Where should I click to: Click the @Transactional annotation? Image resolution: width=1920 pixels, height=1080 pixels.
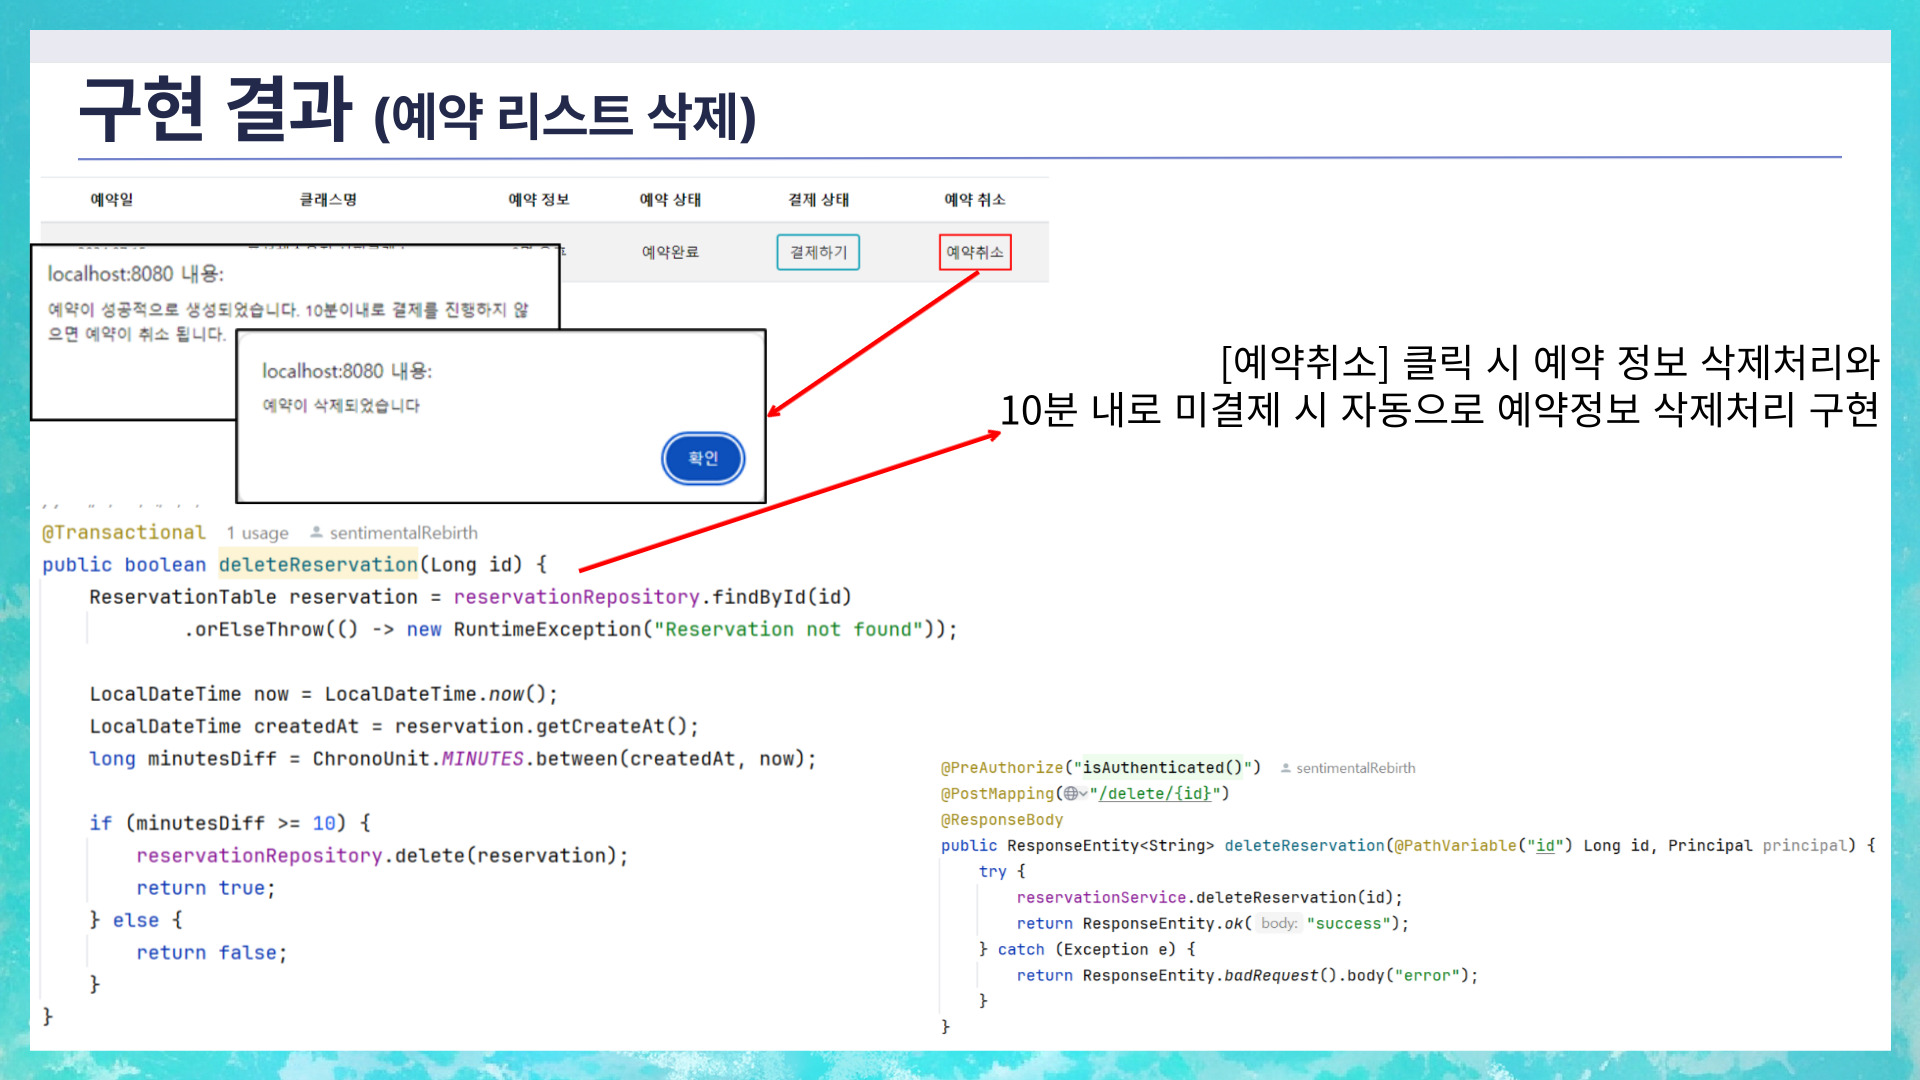tap(124, 532)
